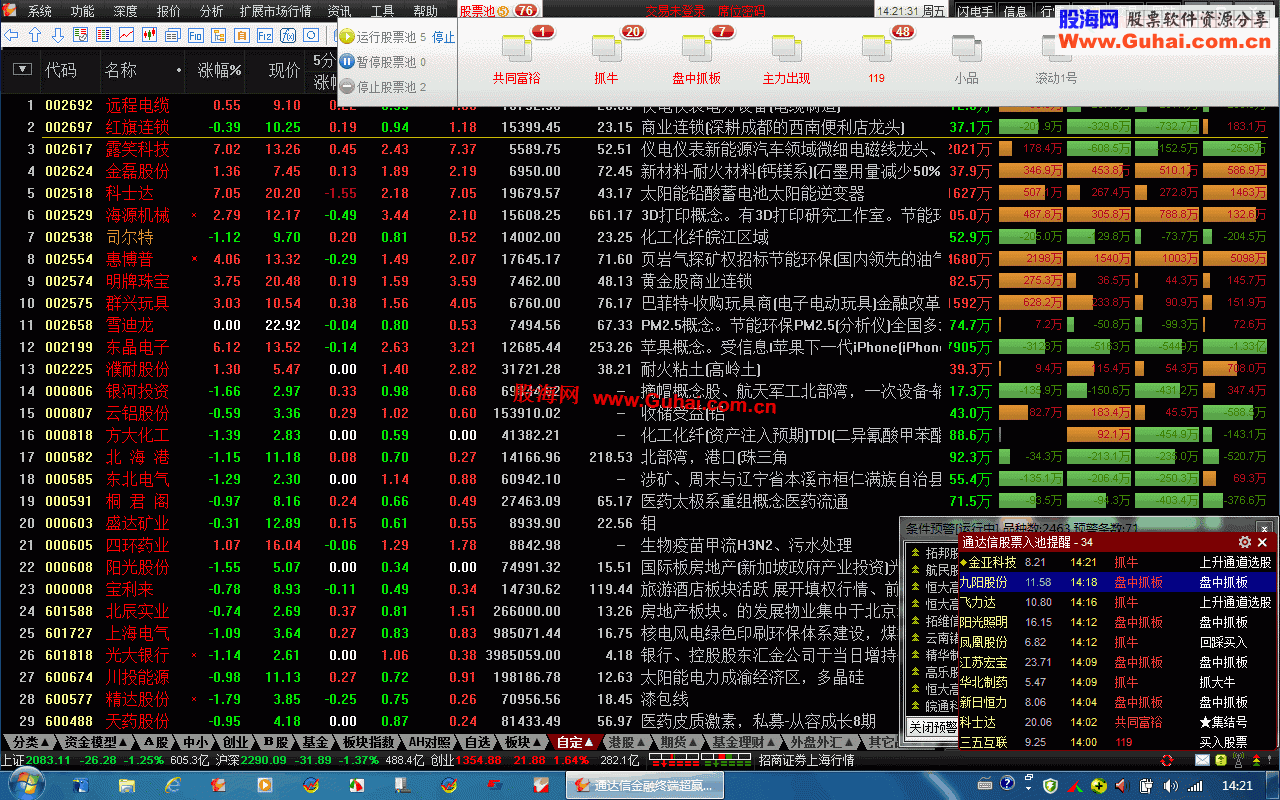Open the colored quote list icon
Viewport: 1280px width, 800px height.
coord(103,35)
